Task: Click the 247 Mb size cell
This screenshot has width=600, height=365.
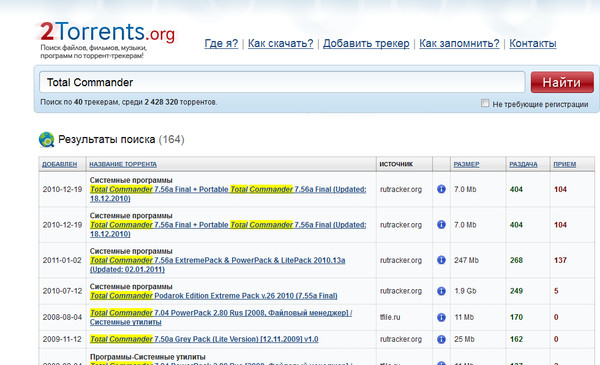Action: coord(466,260)
